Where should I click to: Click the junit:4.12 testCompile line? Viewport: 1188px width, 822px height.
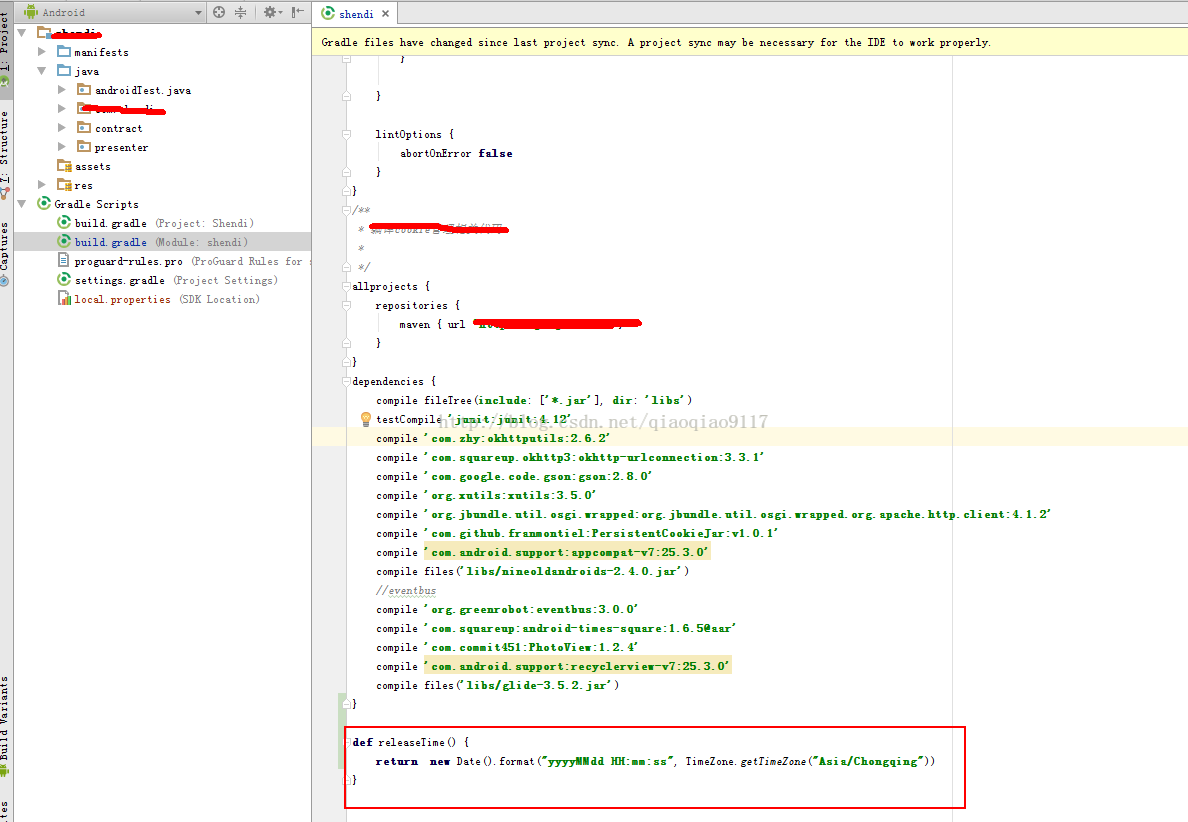tap(474, 420)
